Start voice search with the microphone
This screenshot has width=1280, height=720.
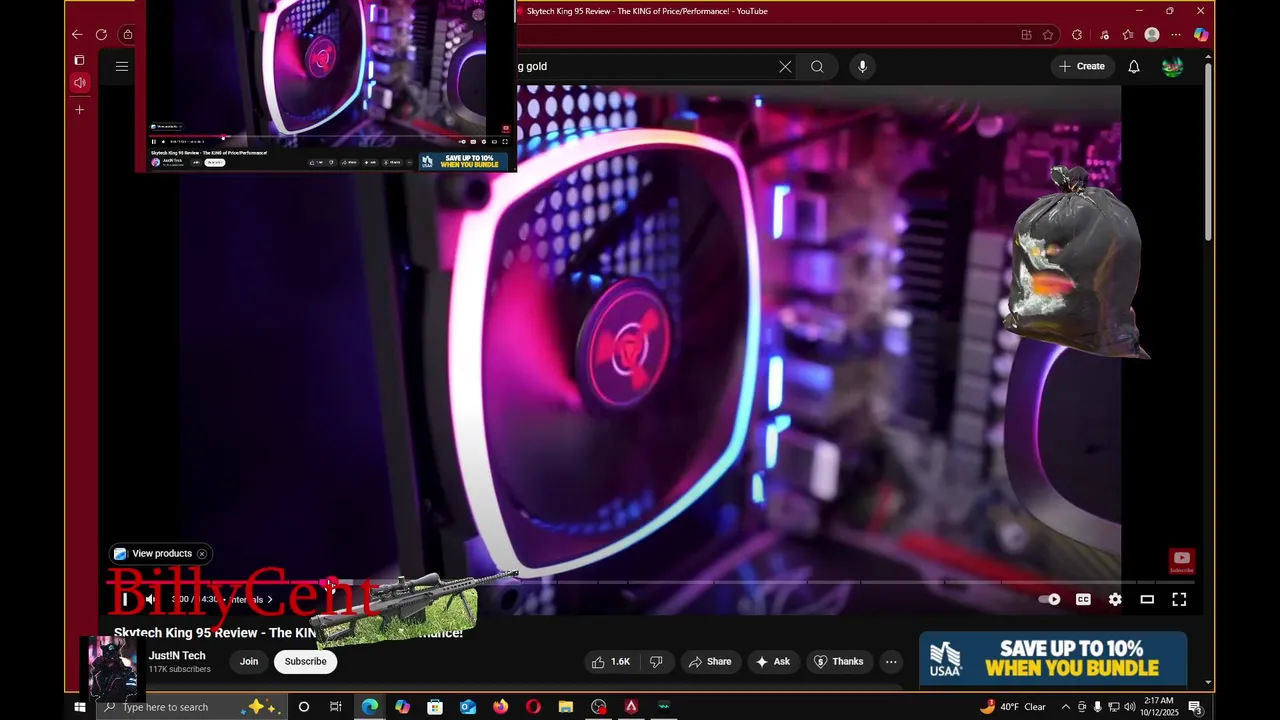pyautogui.click(x=862, y=67)
